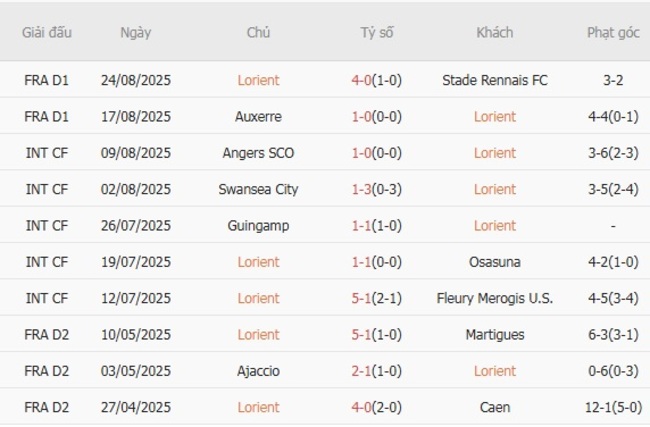Open the 4-0(1-0) score against Stade Rennais
The image size is (650, 427).
click(377, 80)
